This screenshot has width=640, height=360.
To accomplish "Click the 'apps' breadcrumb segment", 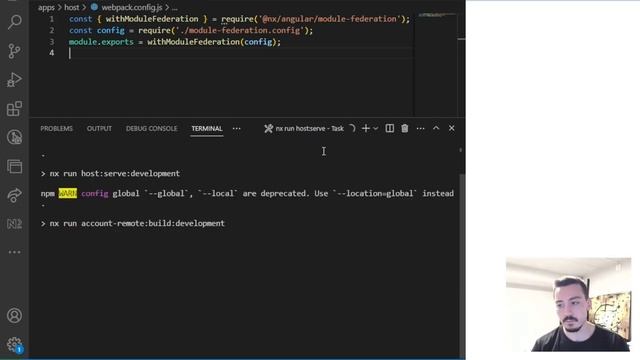I will click(x=46, y=7).
